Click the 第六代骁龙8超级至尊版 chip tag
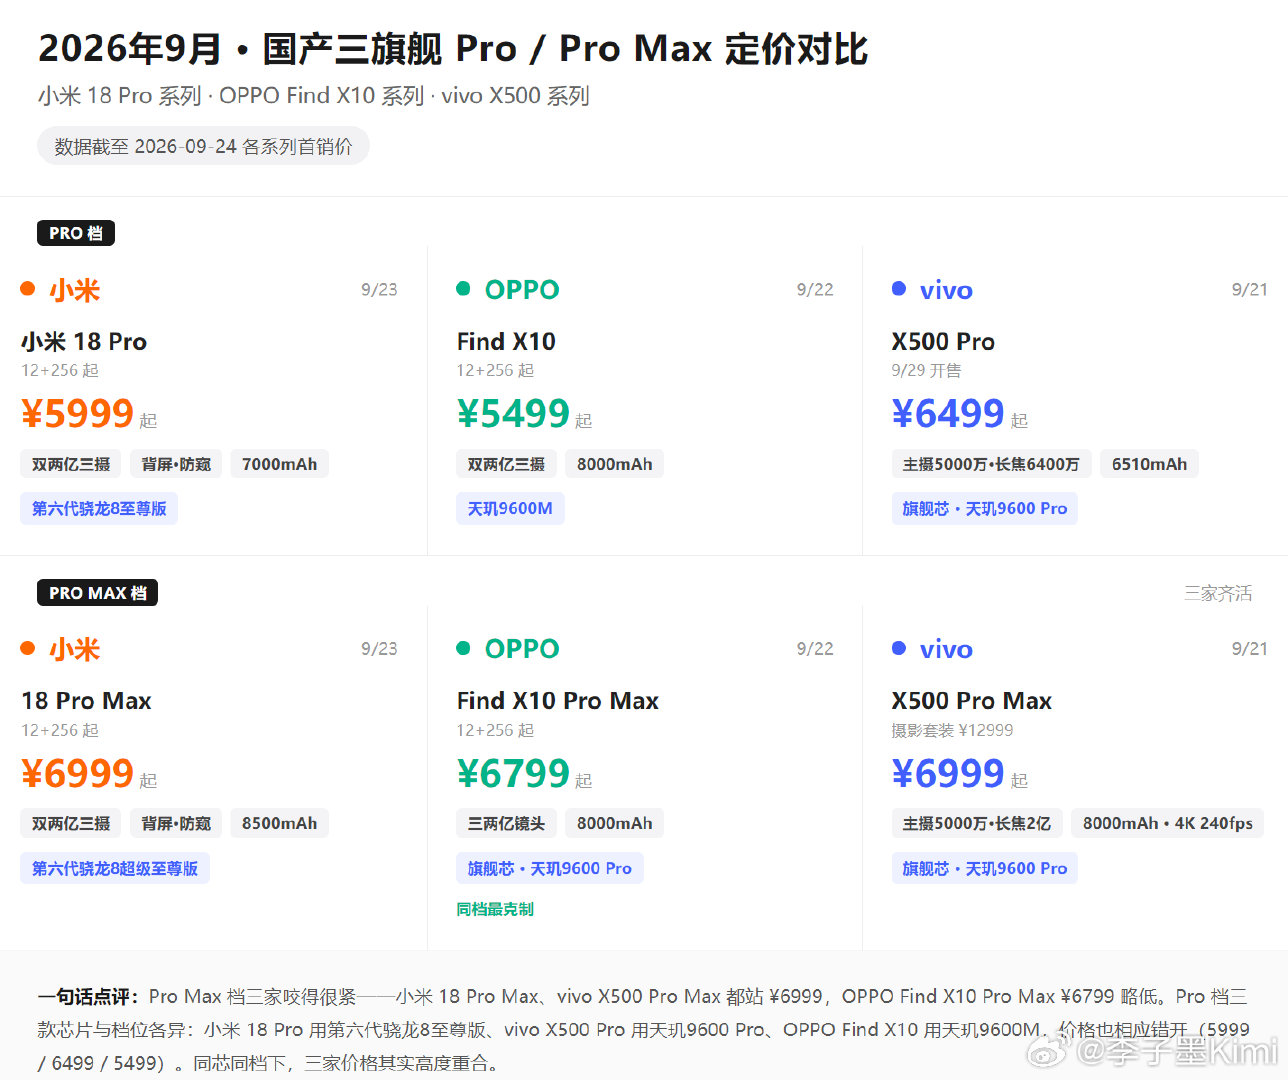This screenshot has height=1080, width=1288. [115, 868]
